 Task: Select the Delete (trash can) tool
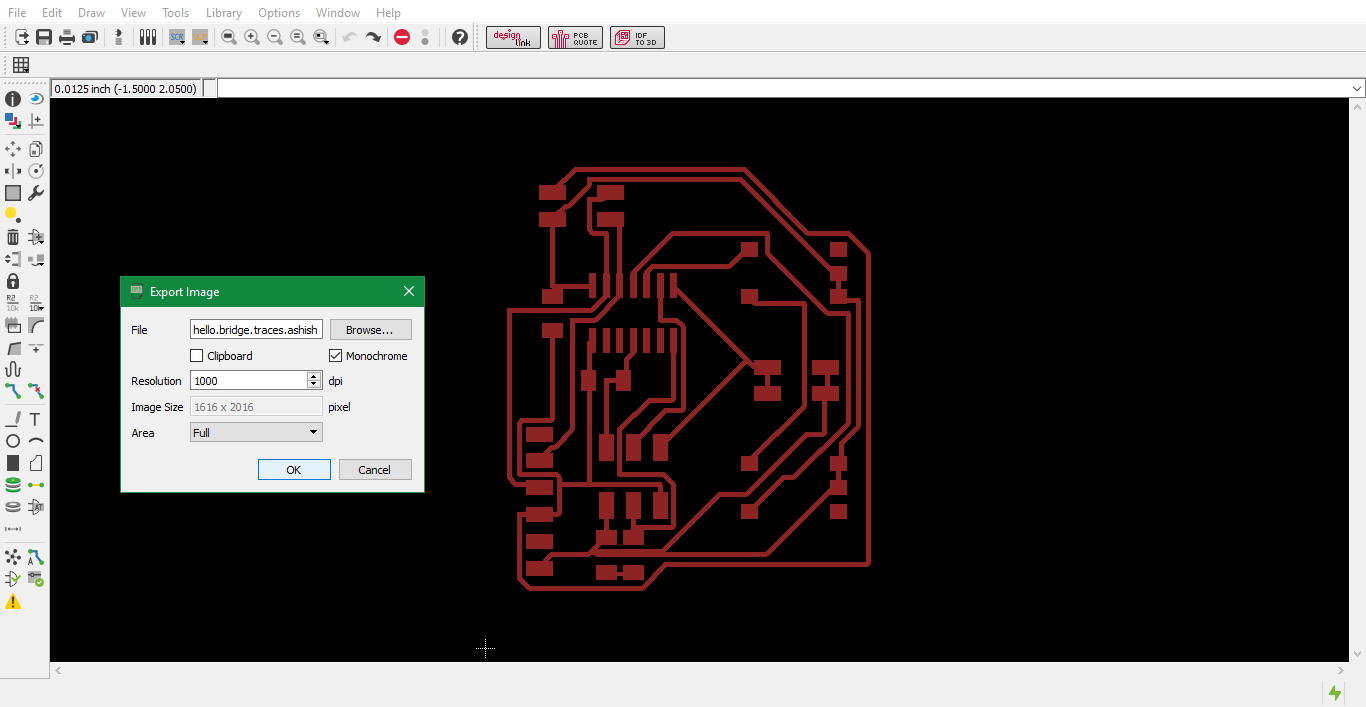pos(13,237)
